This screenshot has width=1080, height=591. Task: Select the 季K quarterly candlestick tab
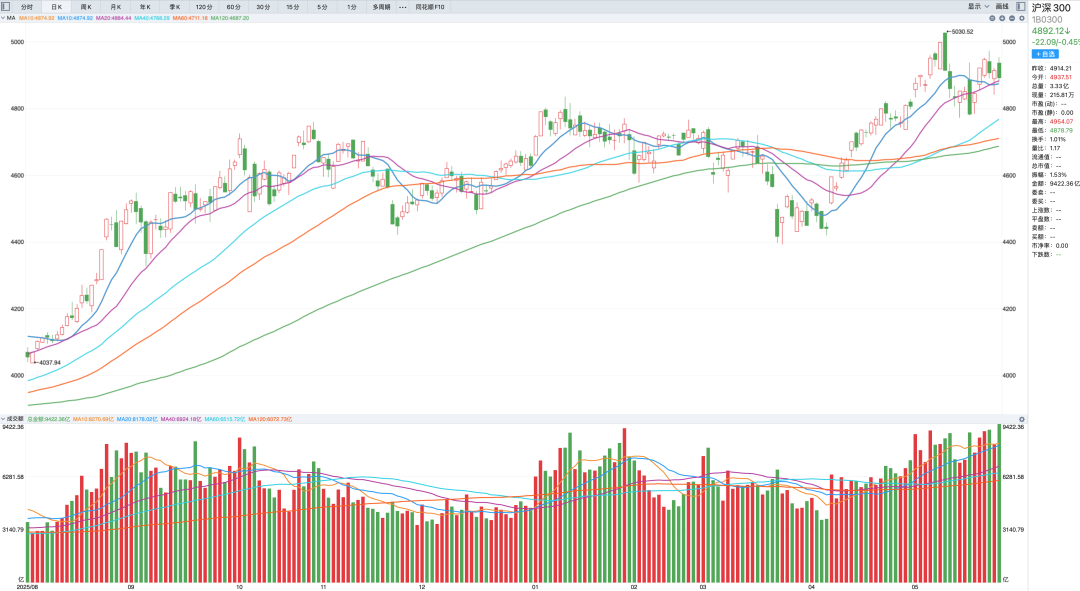[x=175, y=7]
